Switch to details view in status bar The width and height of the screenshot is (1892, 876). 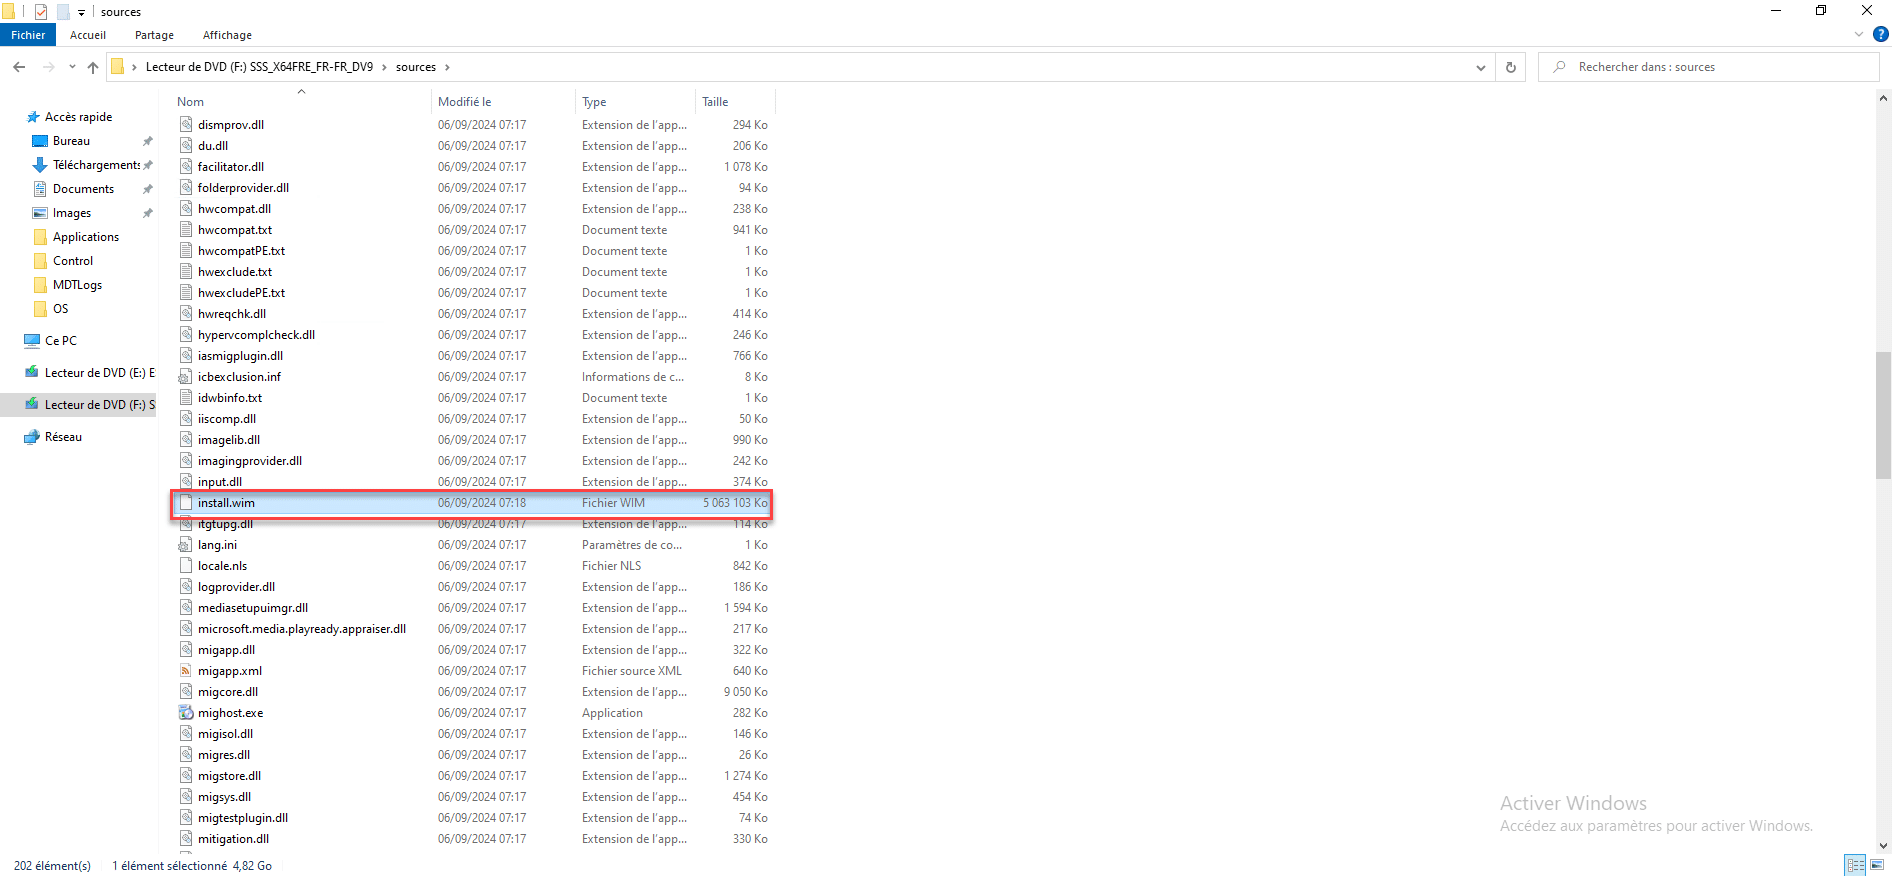coord(1855,865)
